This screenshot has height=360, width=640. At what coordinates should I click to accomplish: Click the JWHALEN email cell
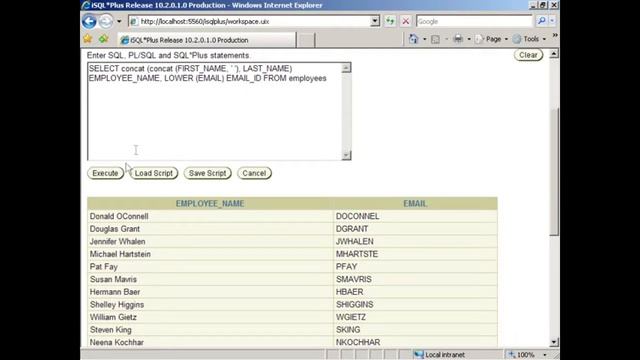tap(416, 242)
